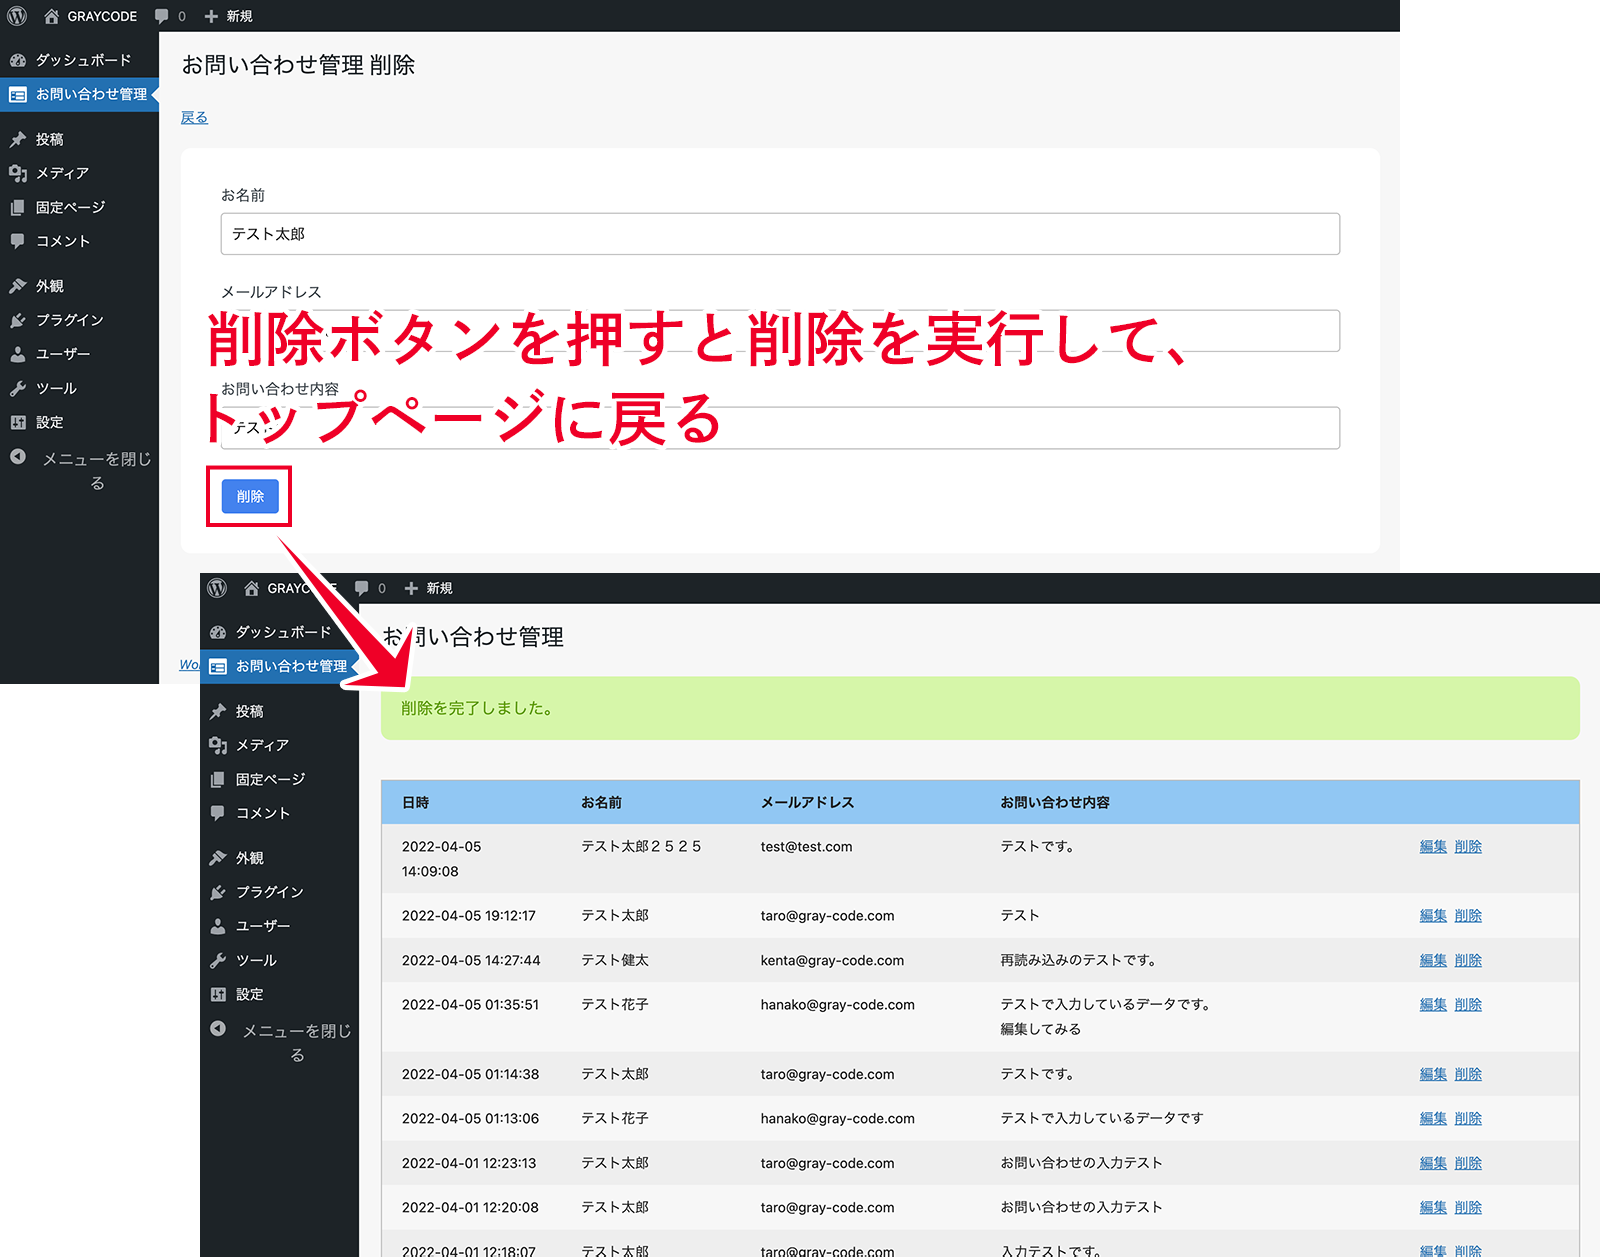
Task: Click the home icon in the bottom window's admin bar
Action: 252,588
